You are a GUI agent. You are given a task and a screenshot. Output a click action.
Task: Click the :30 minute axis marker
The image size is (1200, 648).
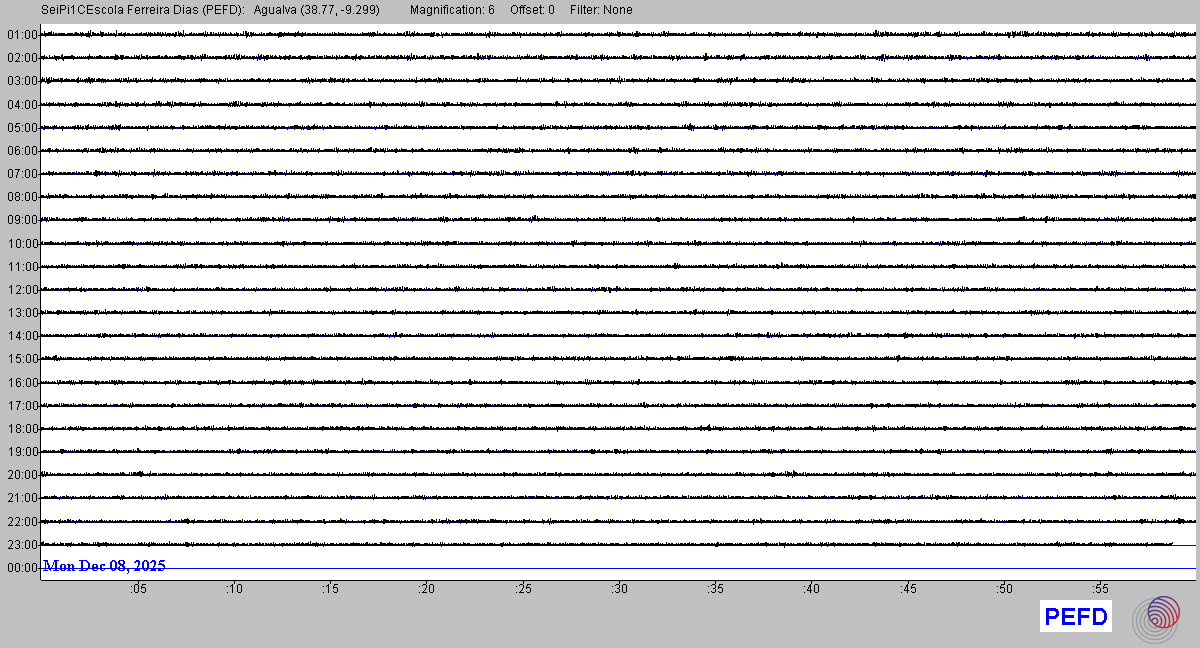click(x=619, y=589)
